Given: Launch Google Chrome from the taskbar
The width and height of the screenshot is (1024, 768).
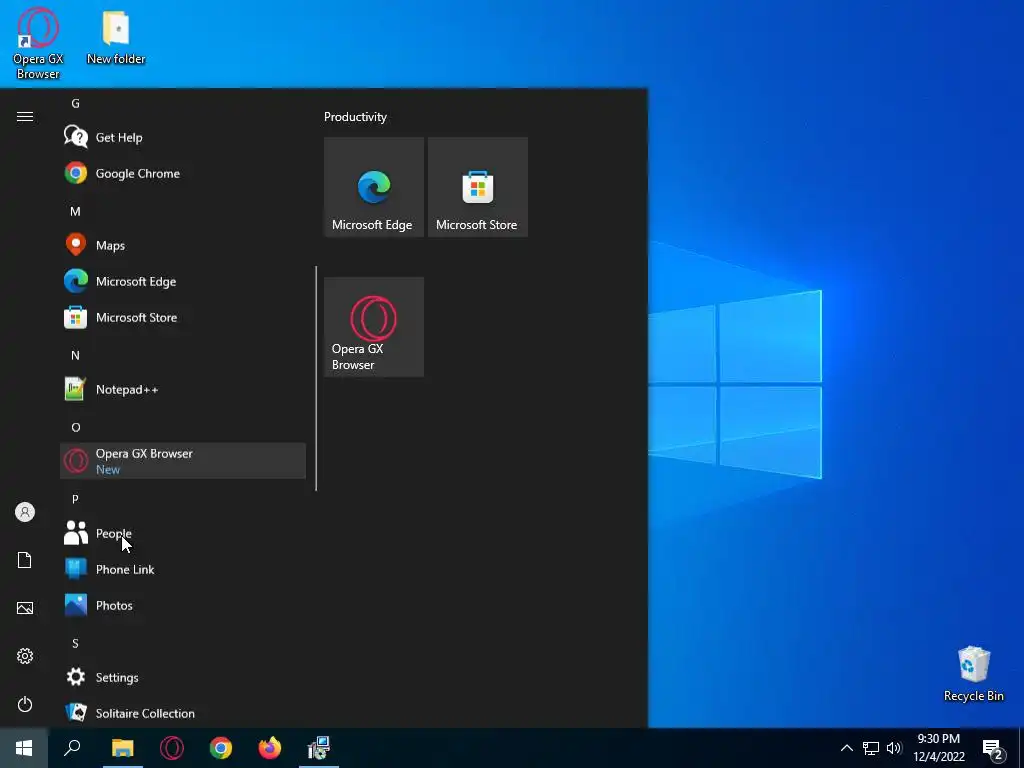Looking at the screenshot, I should coord(221,748).
